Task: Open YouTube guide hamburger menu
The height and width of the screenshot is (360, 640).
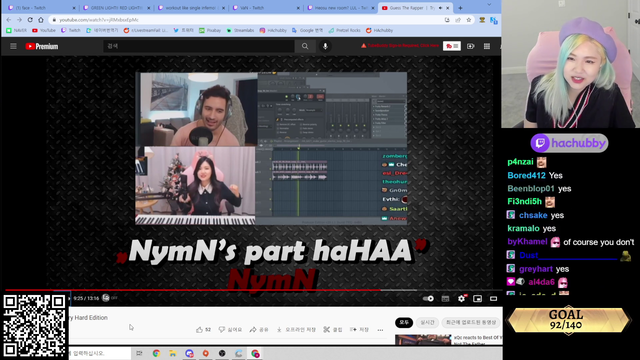Action: click(x=13, y=46)
